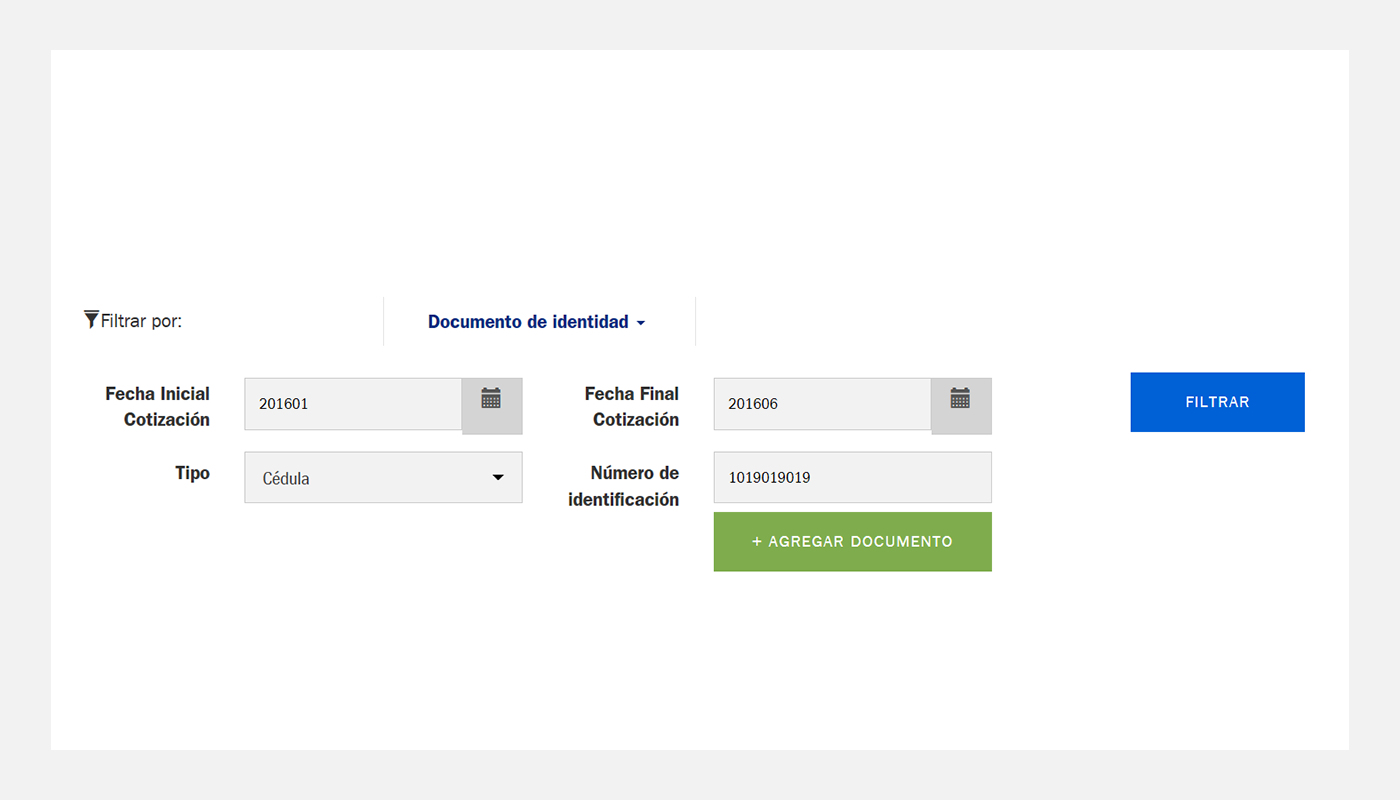
Task: Click the caret beside Documento de identidad
Action: tap(641, 323)
